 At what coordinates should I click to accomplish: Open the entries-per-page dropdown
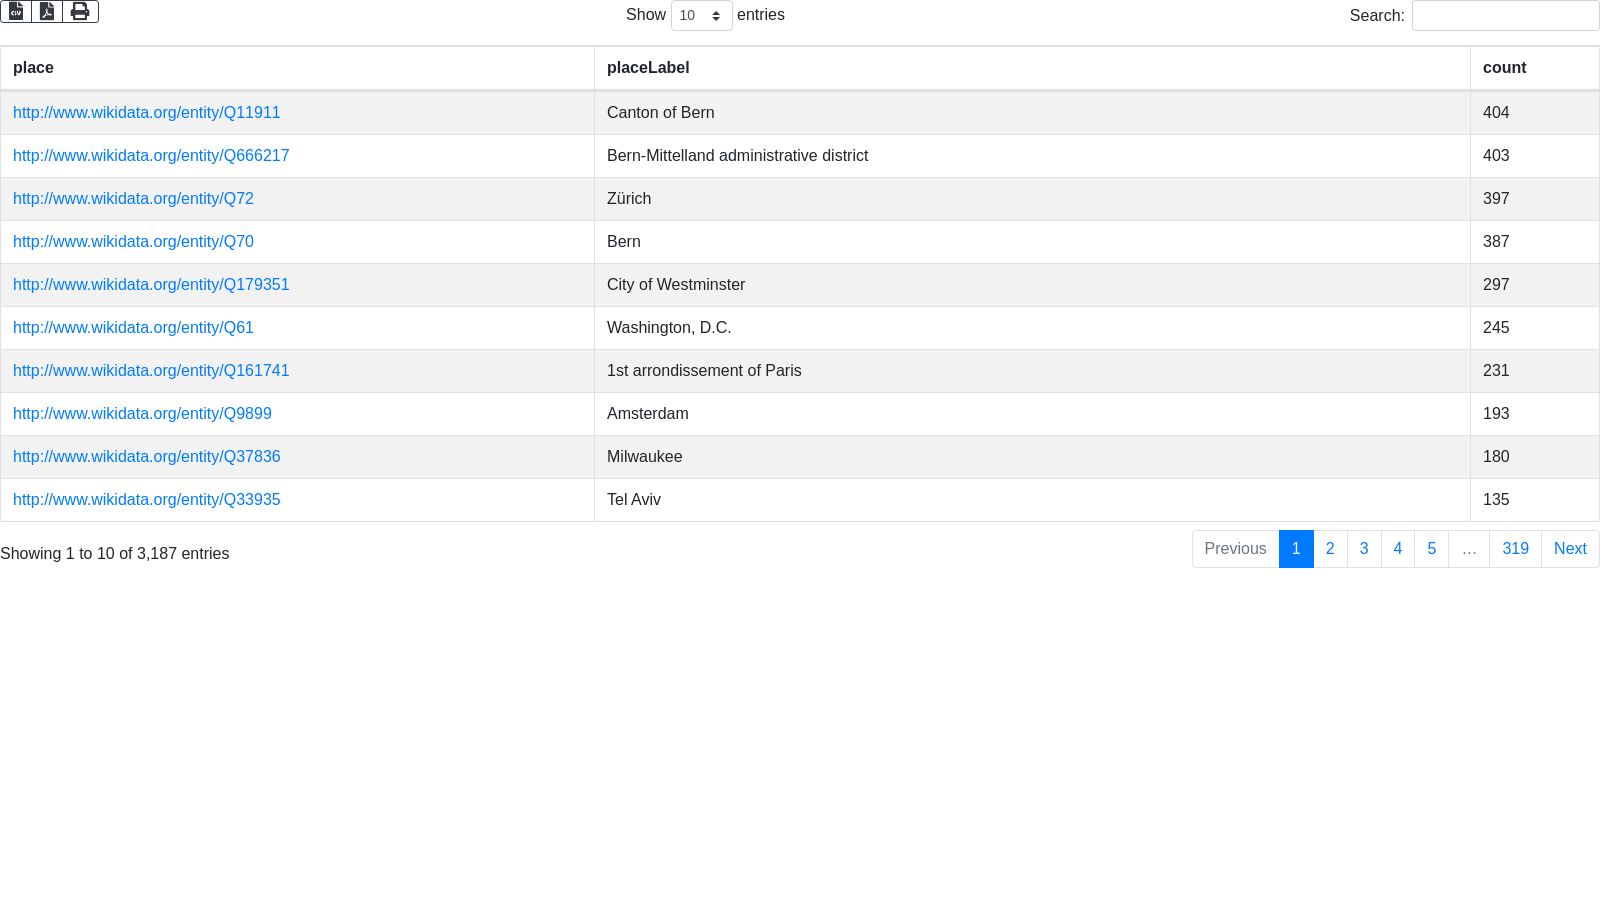click(x=701, y=15)
